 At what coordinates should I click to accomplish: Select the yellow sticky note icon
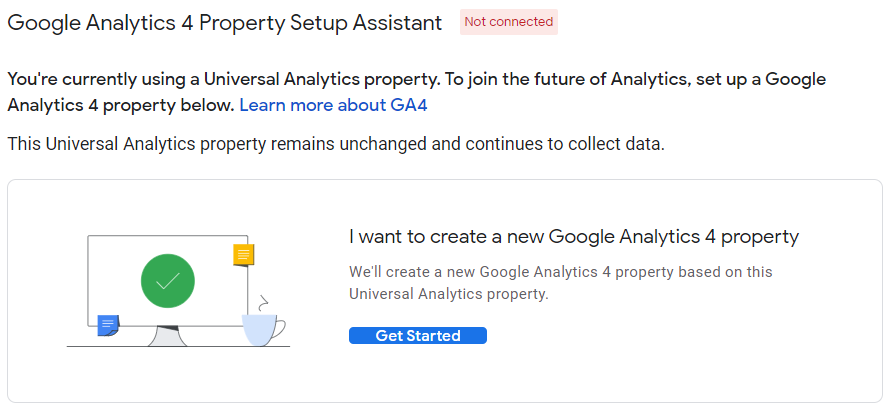[244, 255]
